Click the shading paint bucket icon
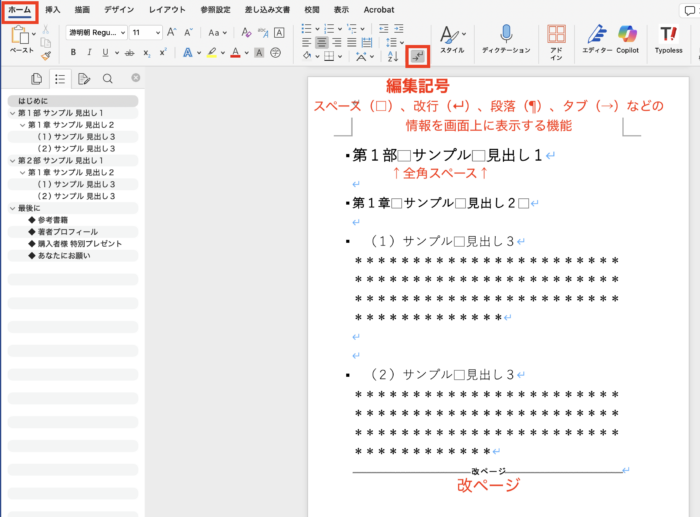 coord(307,56)
